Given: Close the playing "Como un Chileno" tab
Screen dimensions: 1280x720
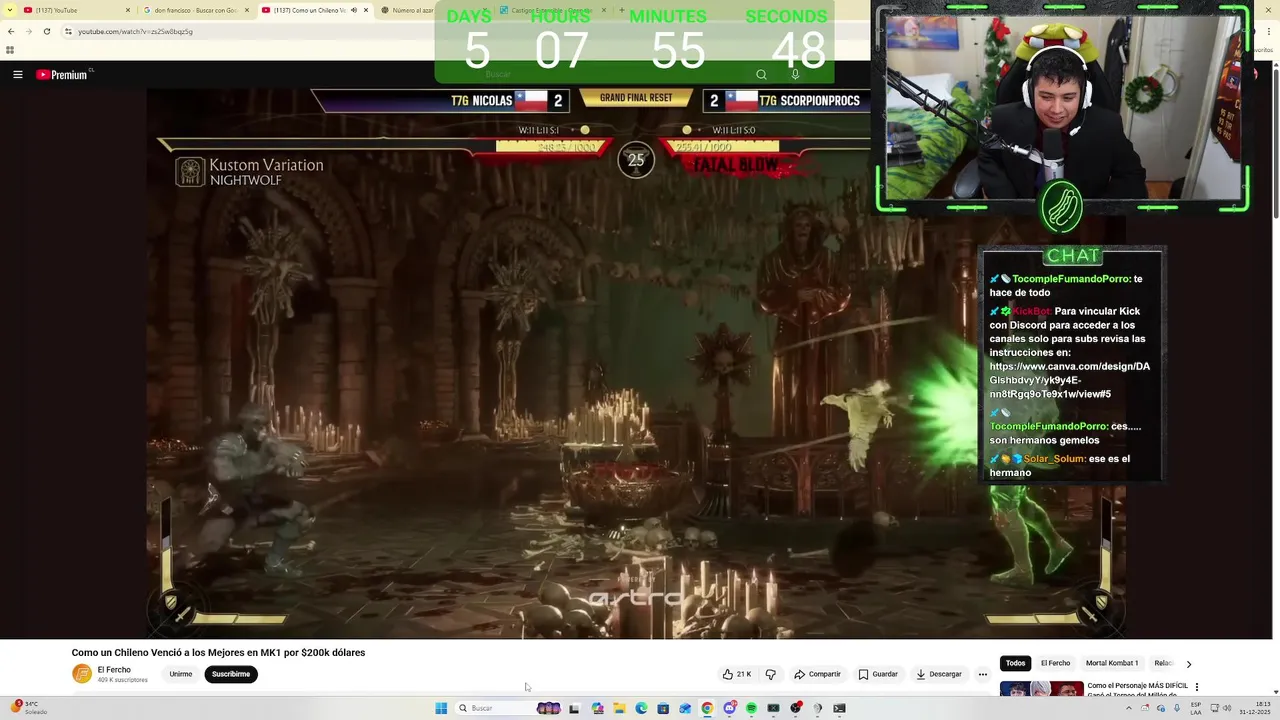Looking at the screenshot, I should 366,10.
